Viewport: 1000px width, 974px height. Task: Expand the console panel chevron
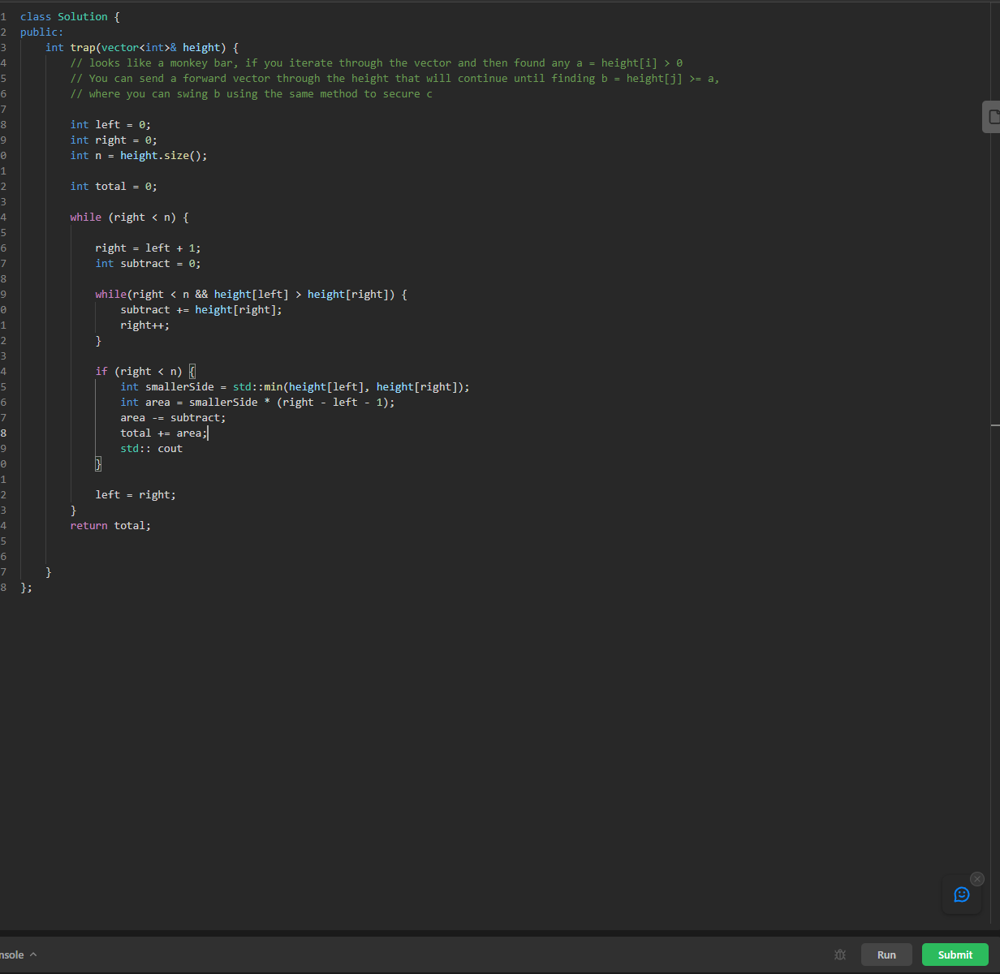33,954
